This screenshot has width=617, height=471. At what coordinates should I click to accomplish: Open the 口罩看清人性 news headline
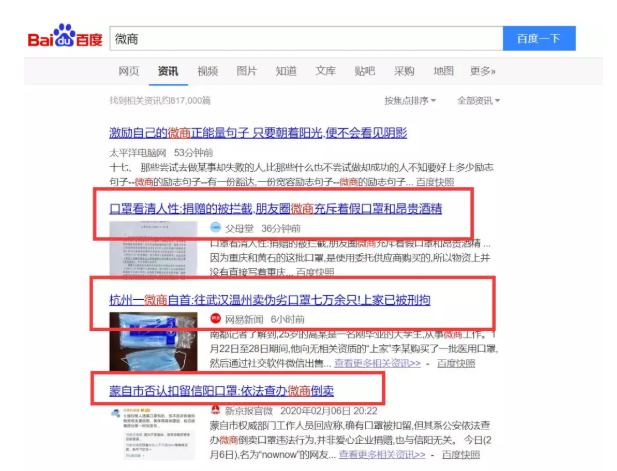pyautogui.click(x=275, y=209)
